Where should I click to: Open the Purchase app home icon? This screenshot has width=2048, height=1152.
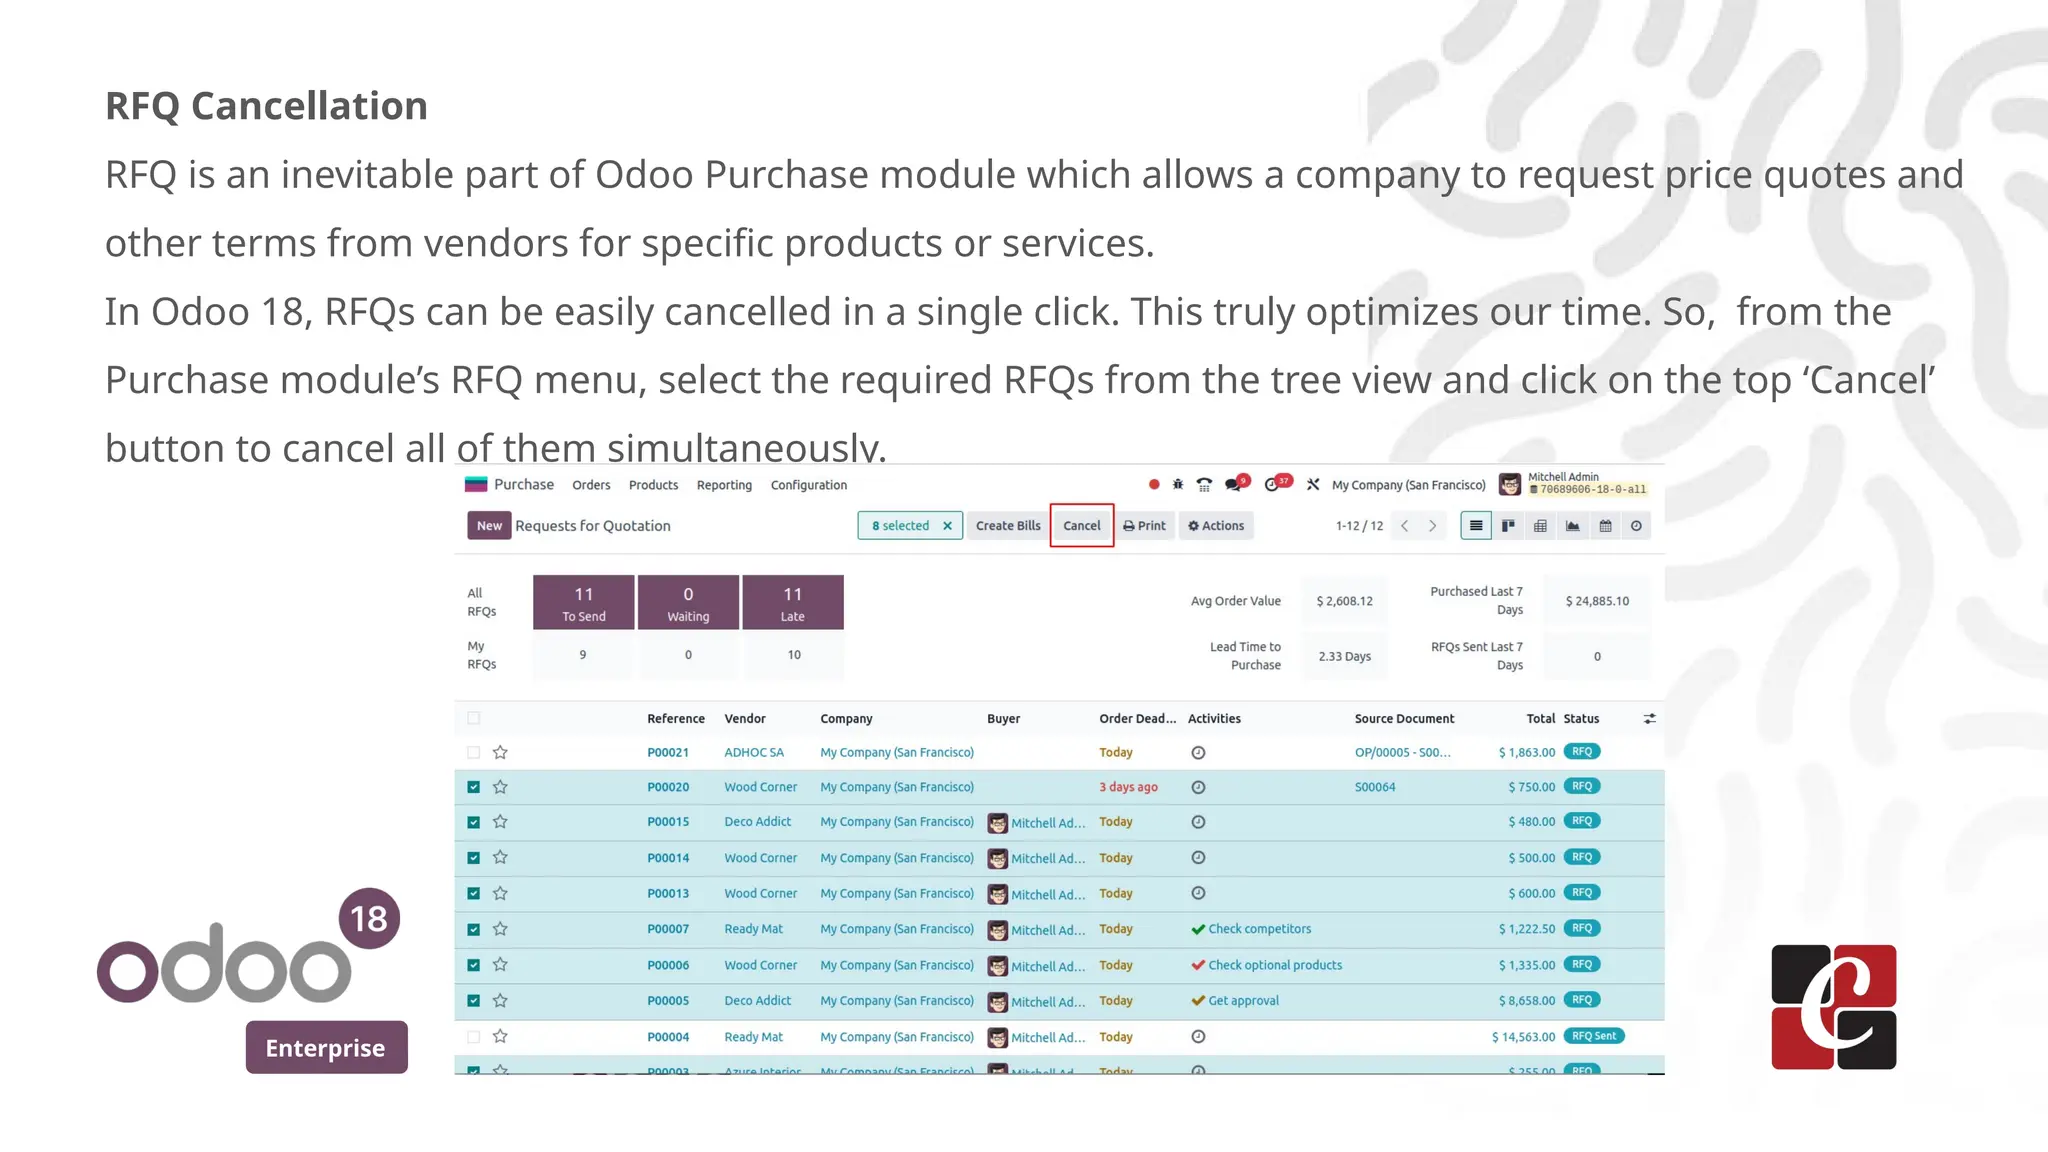[x=476, y=485]
